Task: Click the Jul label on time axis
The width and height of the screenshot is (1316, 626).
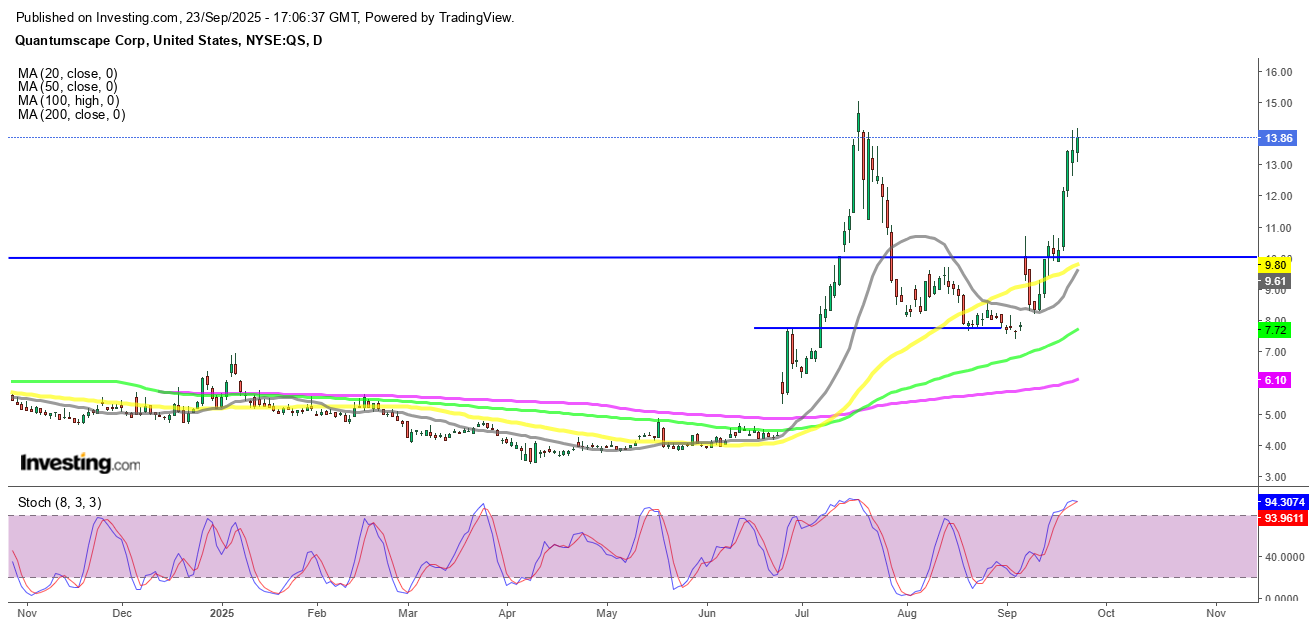Action: [x=803, y=612]
